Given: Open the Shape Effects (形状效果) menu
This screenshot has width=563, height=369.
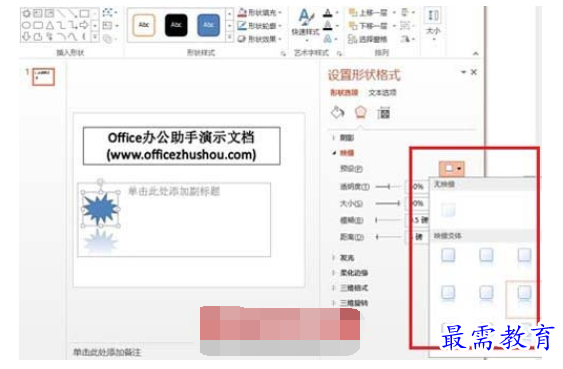Looking at the screenshot, I should [260, 38].
